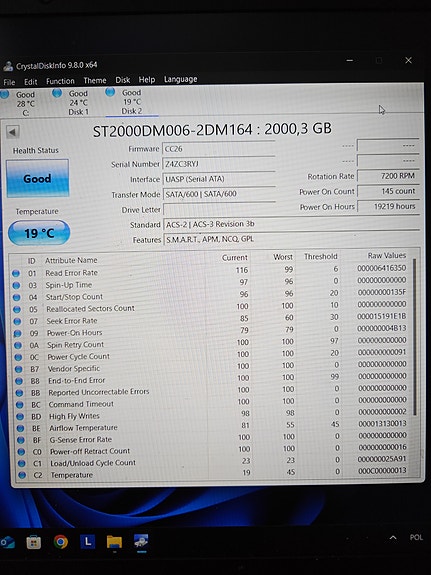Image resolution: width=431 pixels, height=575 pixels.
Task: Click status dot of End-to-End Error
Action: [19, 381]
